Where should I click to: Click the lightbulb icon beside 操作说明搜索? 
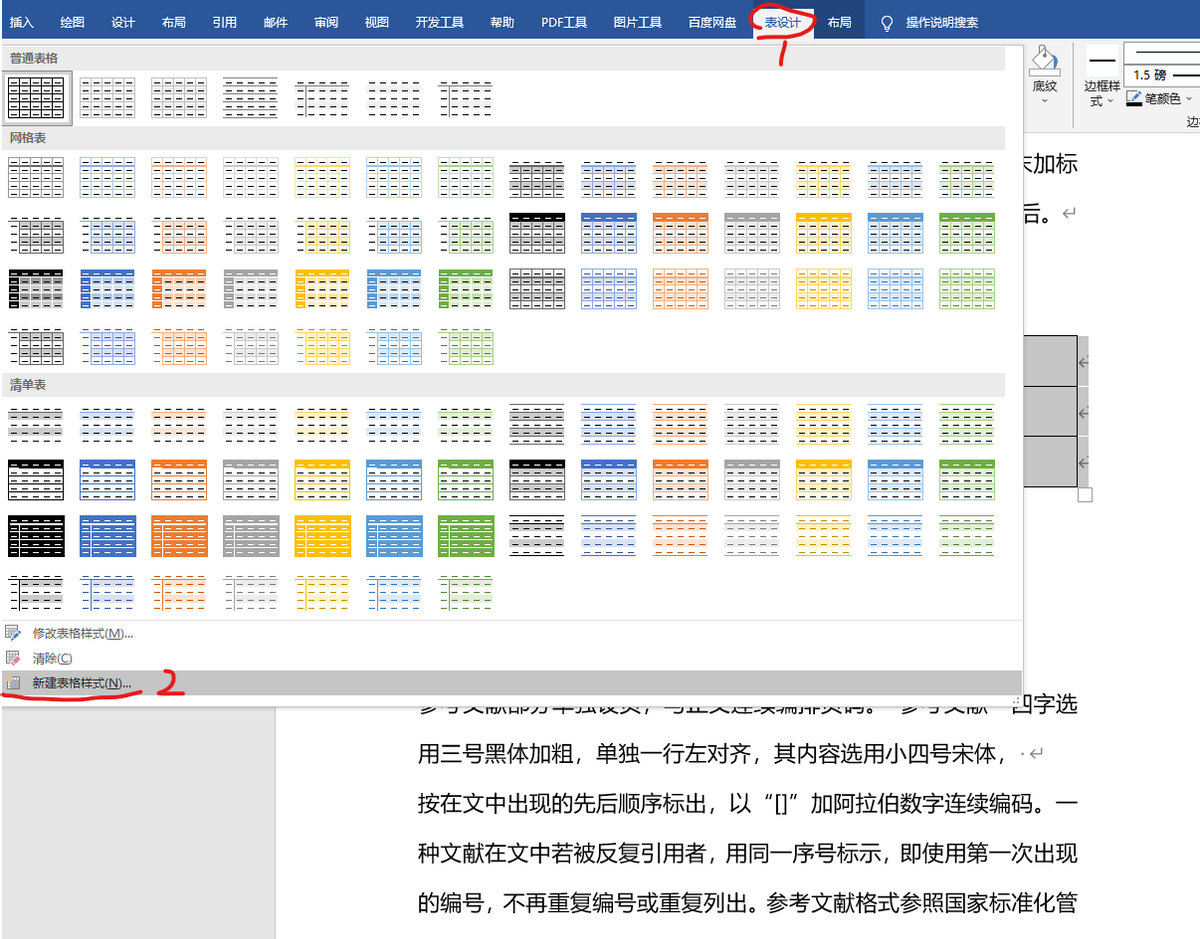point(886,22)
